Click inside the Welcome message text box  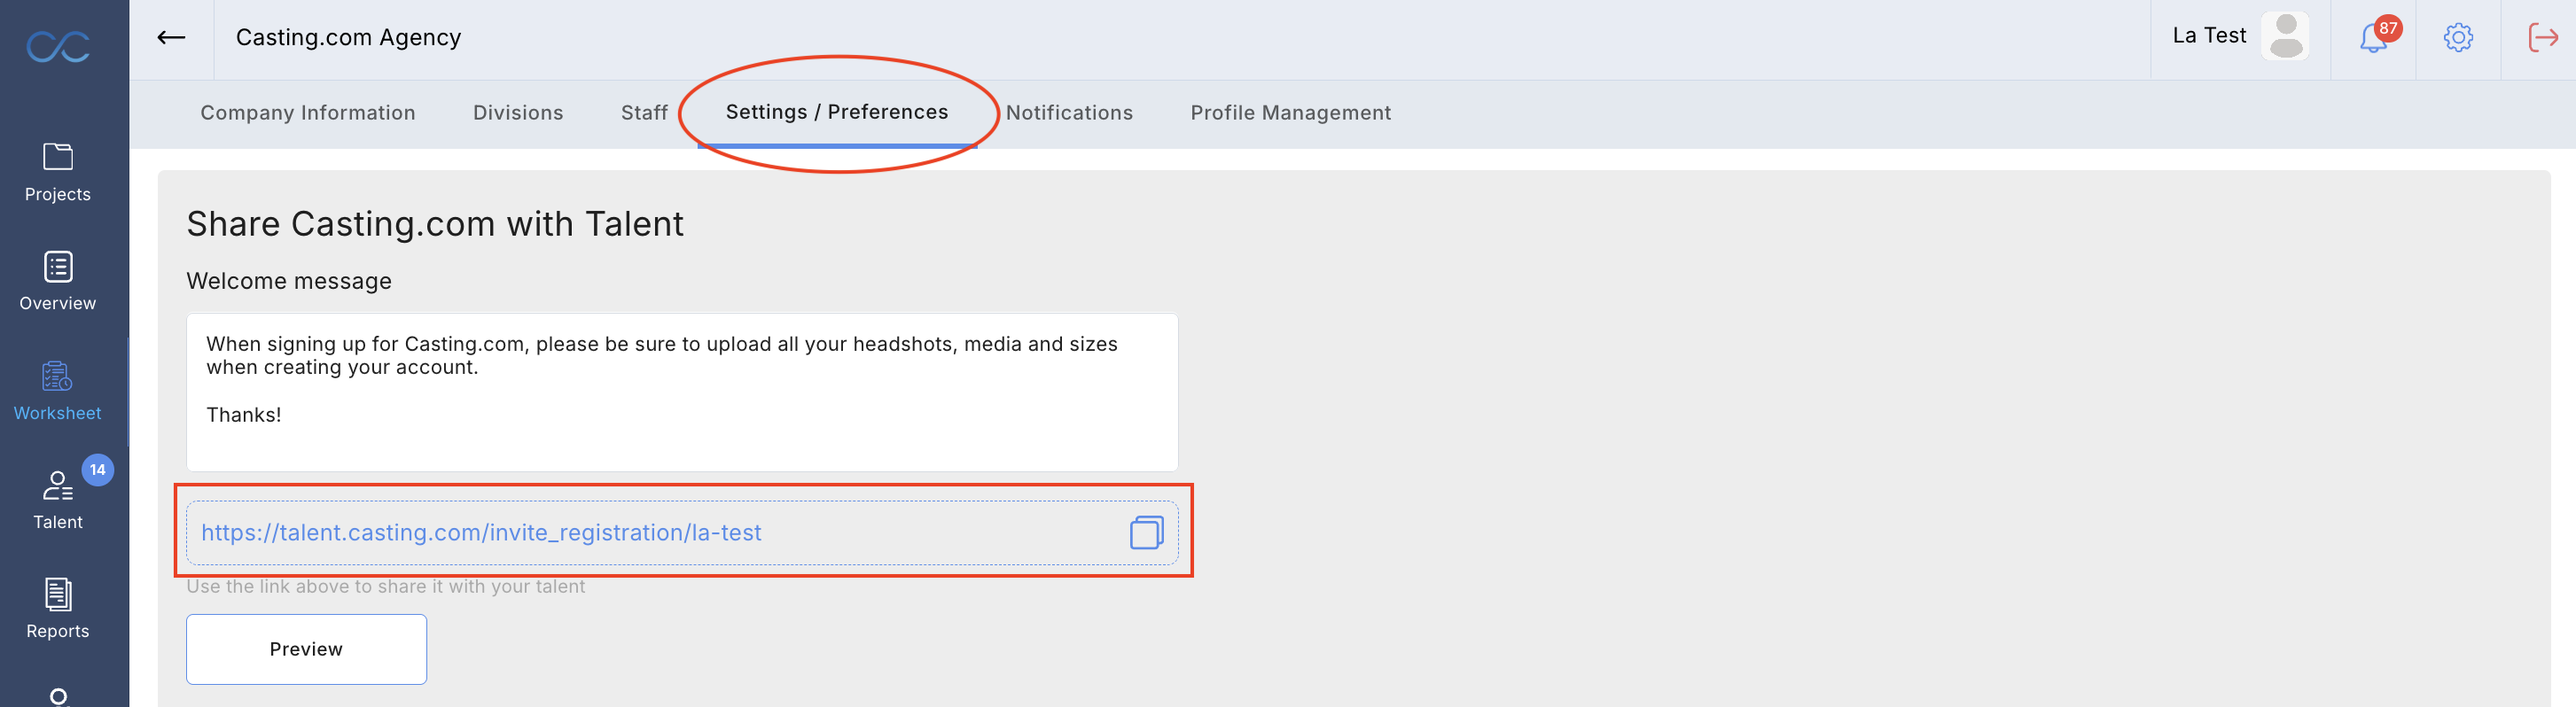(682, 392)
